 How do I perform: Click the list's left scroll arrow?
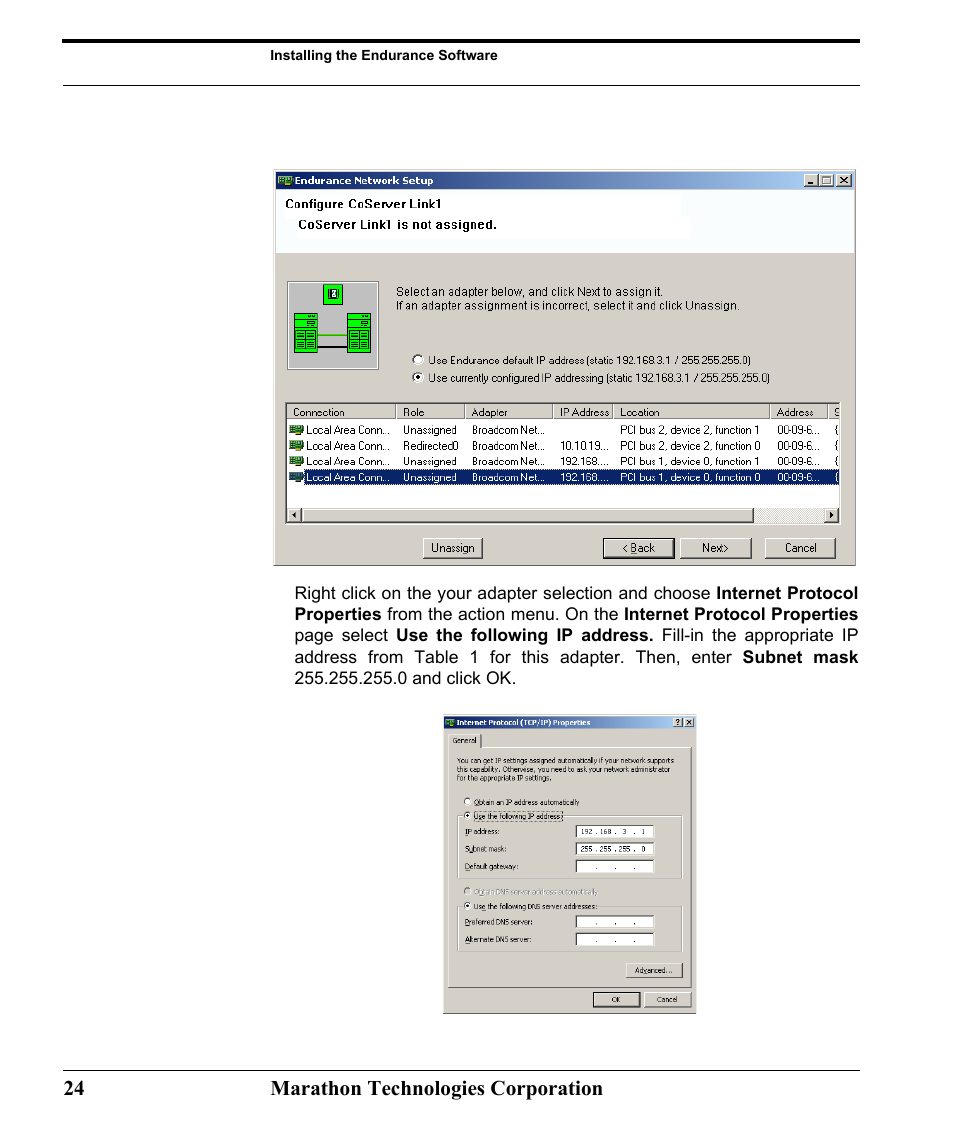(x=294, y=516)
